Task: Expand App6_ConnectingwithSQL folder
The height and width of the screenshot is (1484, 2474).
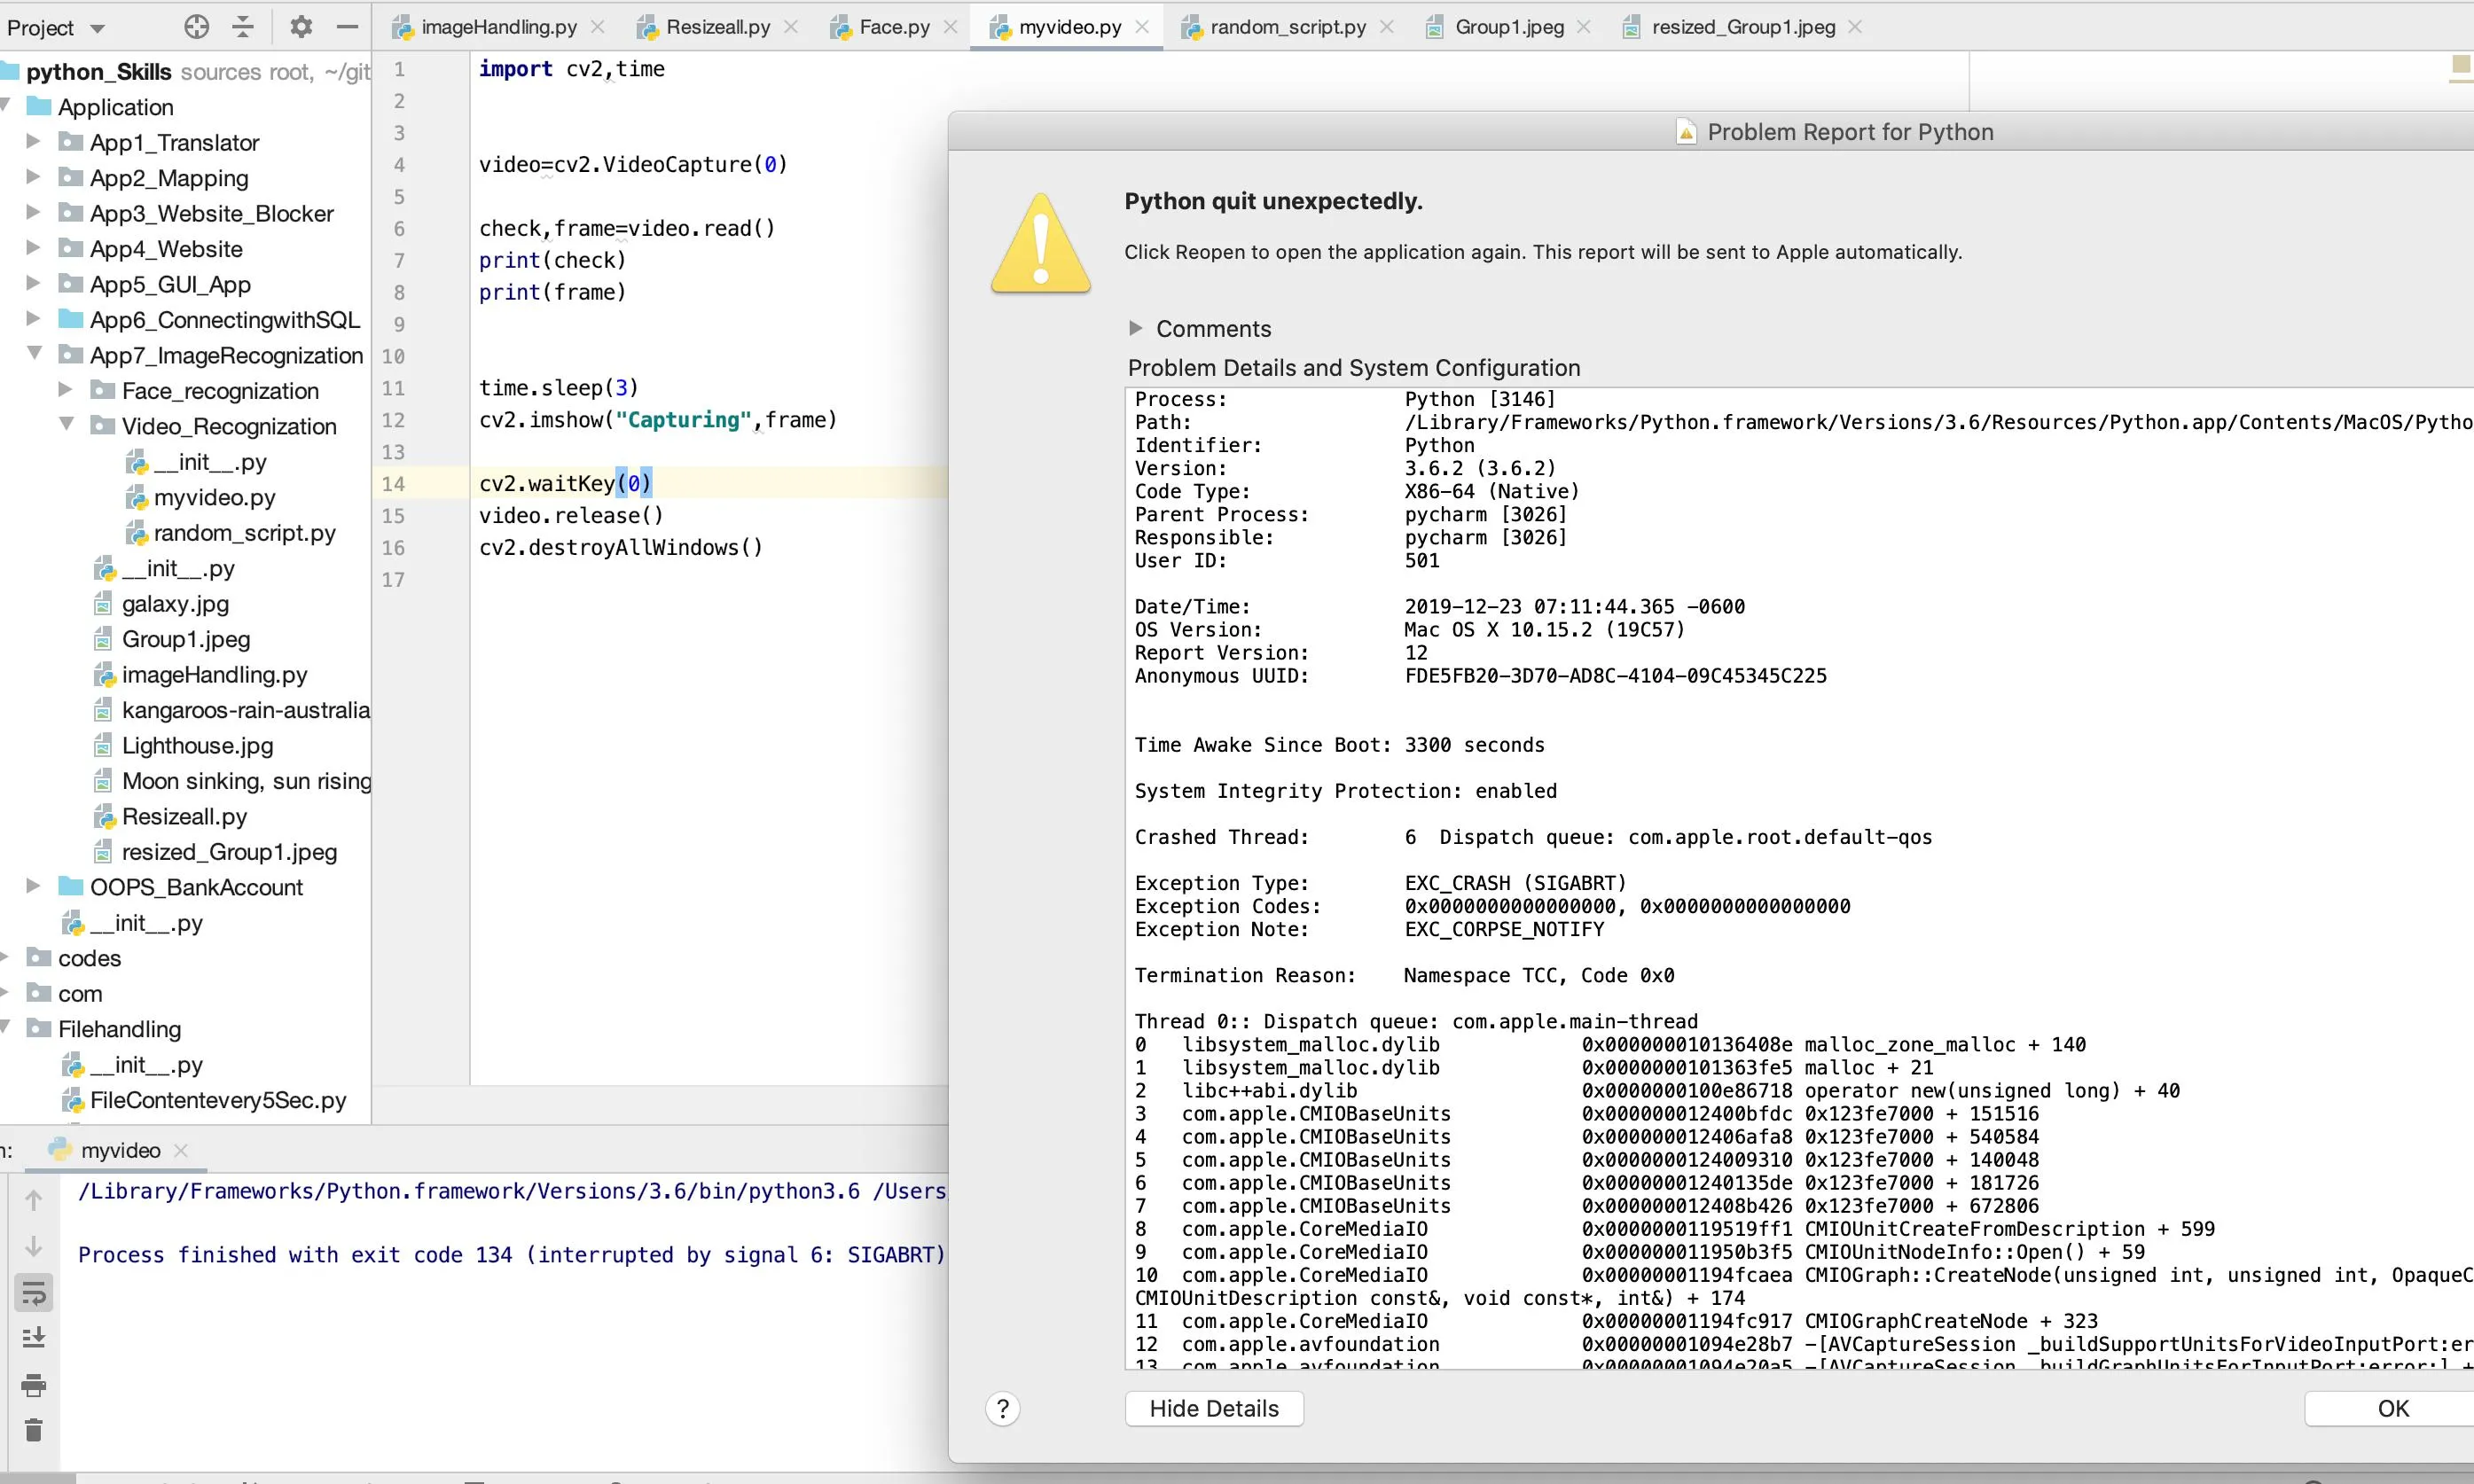Action: tap(33, 319)
